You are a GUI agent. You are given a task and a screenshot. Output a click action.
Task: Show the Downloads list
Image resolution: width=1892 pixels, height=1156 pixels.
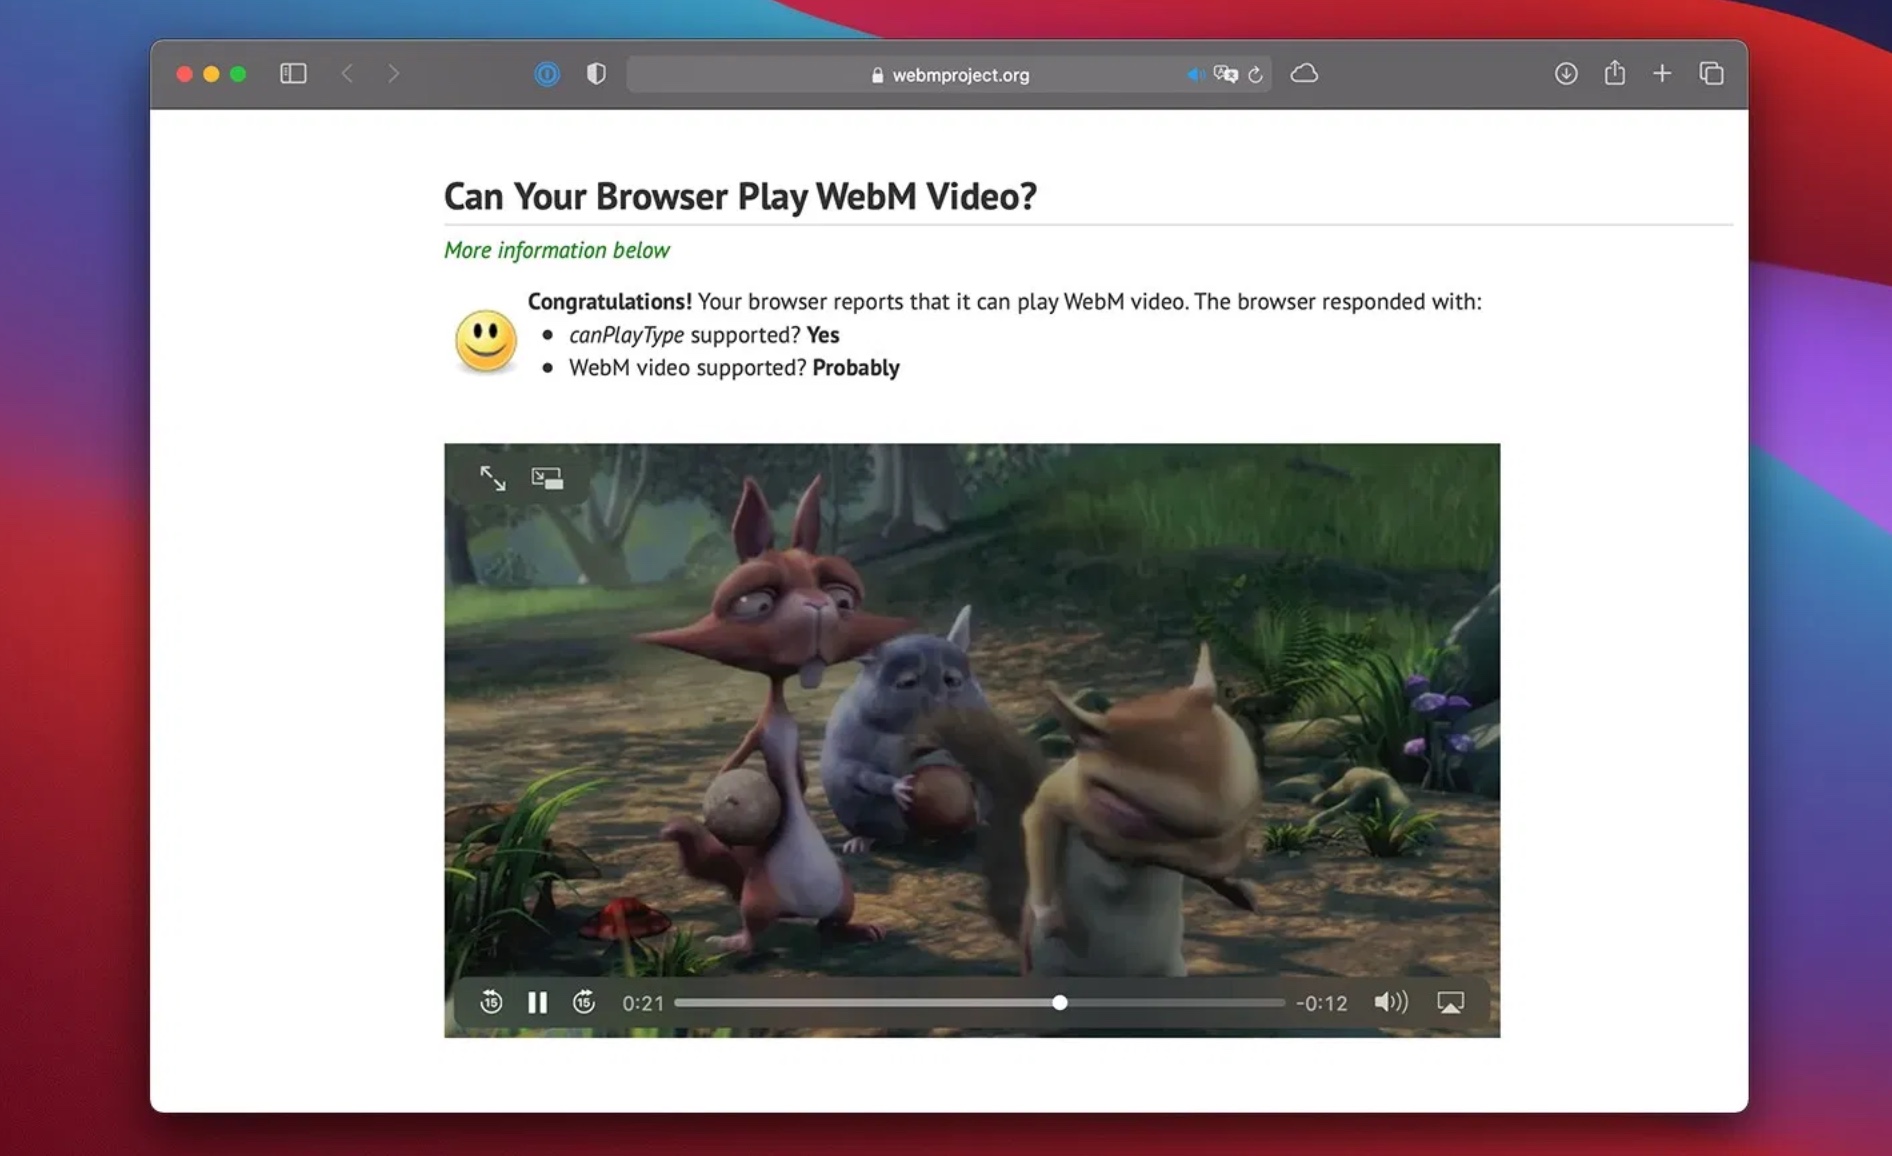tap(1566, 74)
